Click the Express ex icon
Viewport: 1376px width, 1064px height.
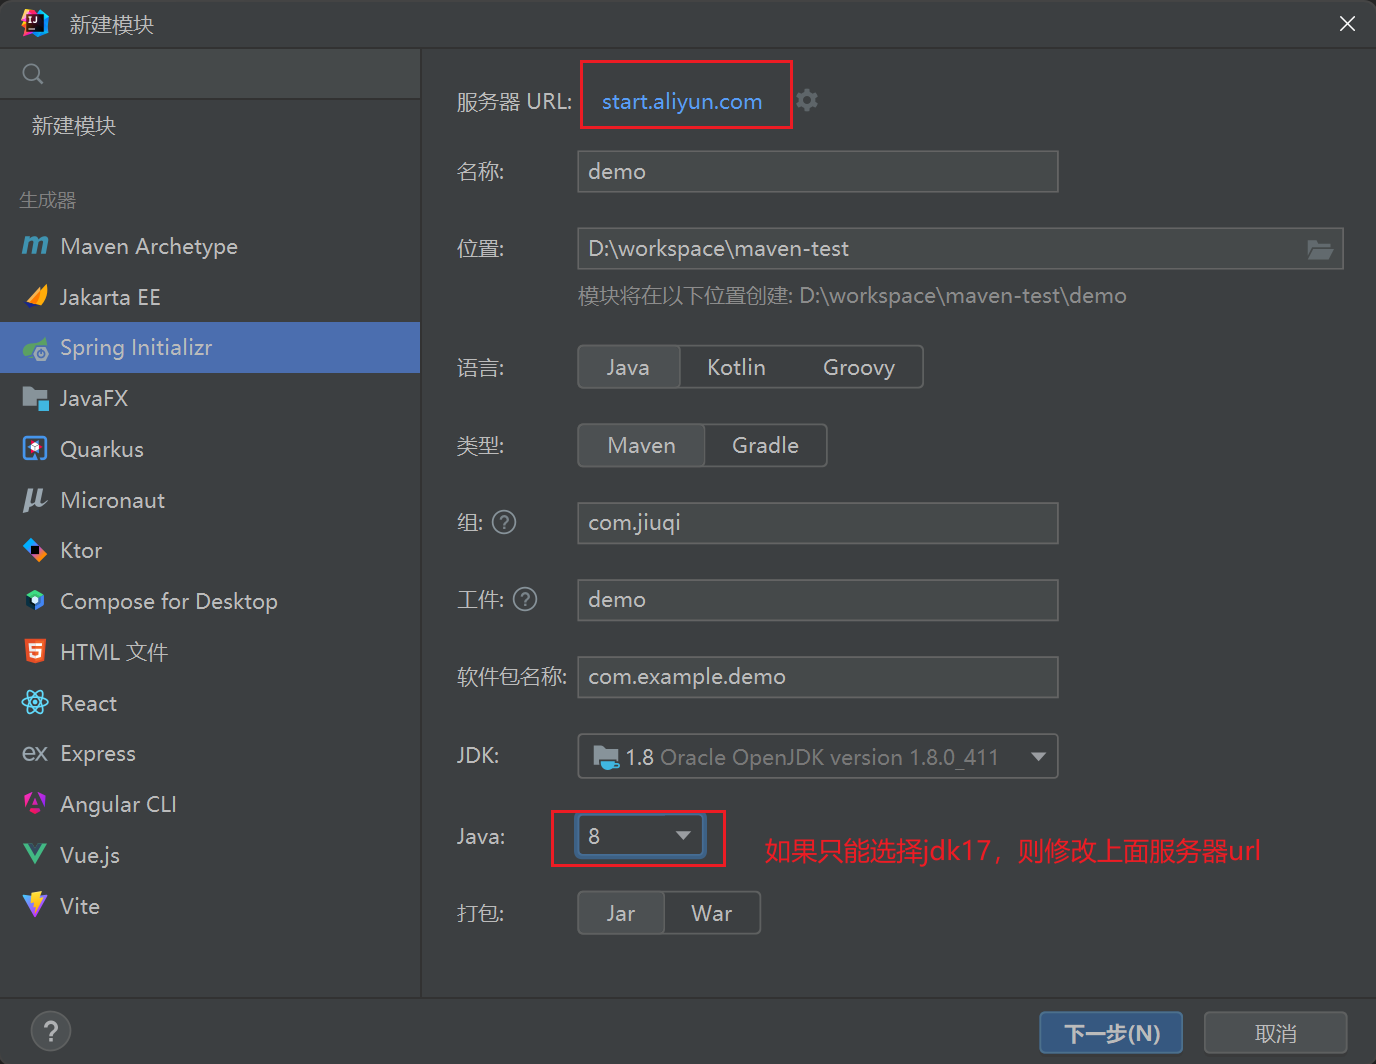pyautogui.click(x=35, y=753)
